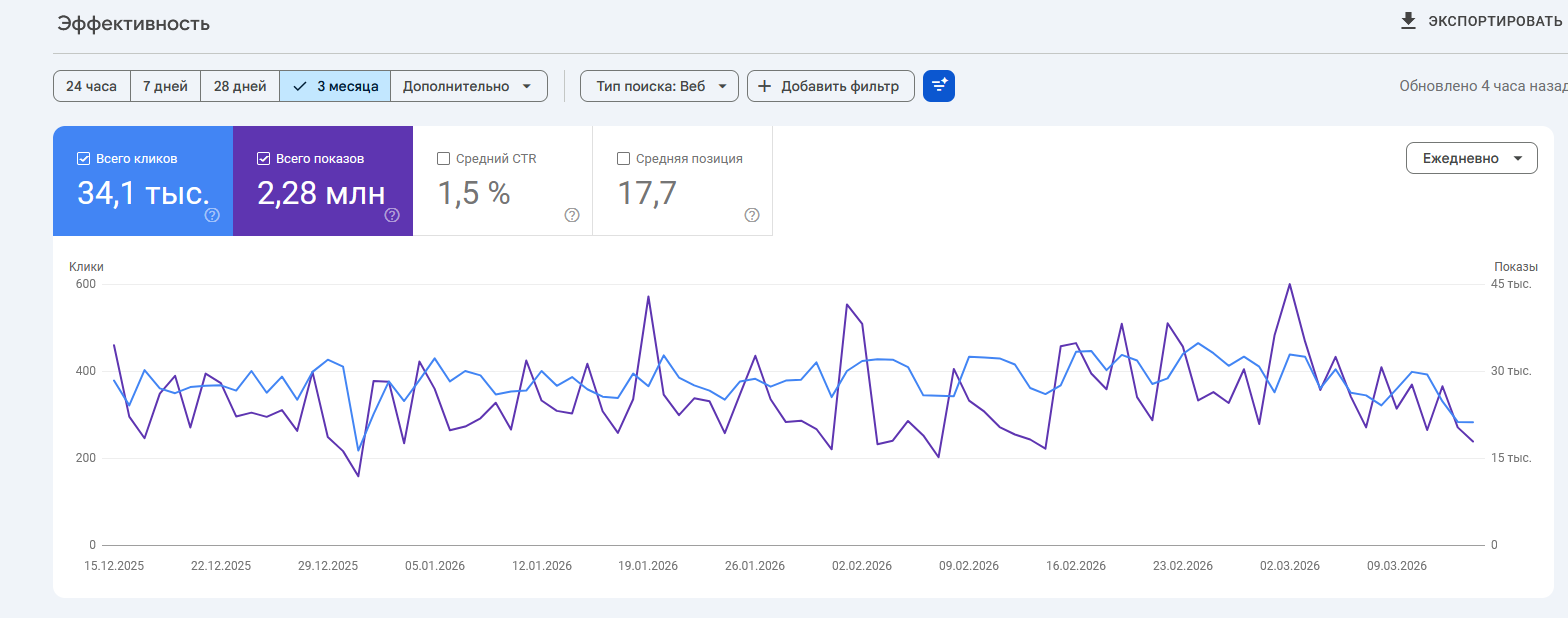Image resolution: width=1568 pixels, height=618 pixels.
Task: Switch to the 7 дней period
Action: click(165, 86)
